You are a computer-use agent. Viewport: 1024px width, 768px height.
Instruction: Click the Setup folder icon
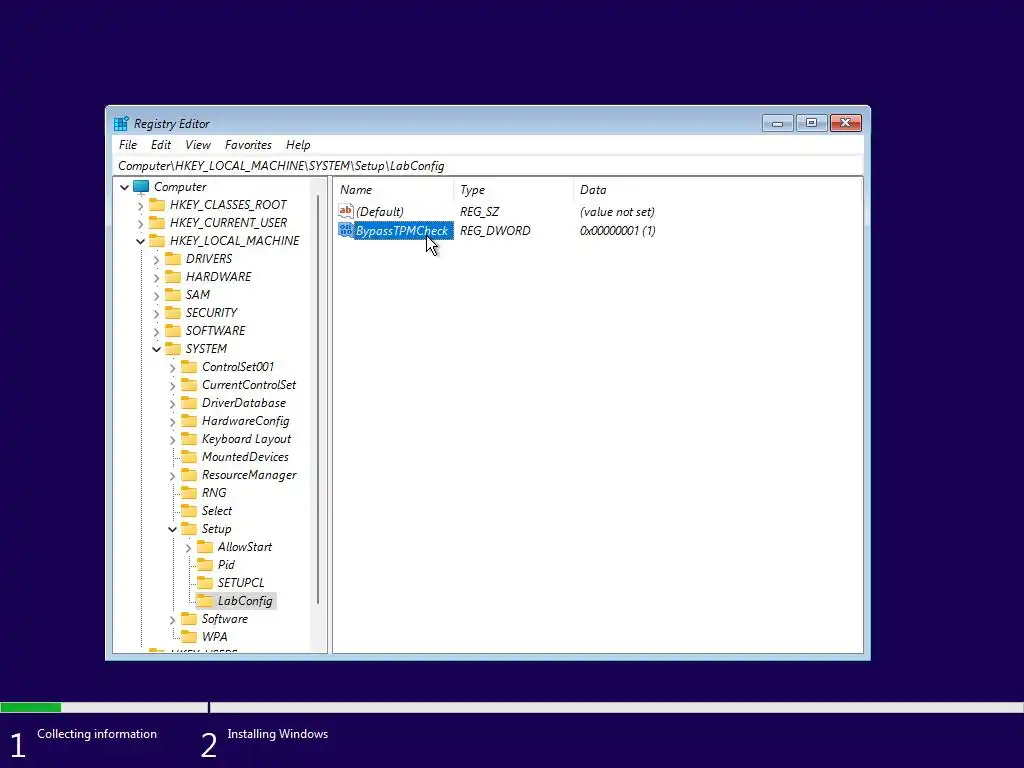(189, 529)
